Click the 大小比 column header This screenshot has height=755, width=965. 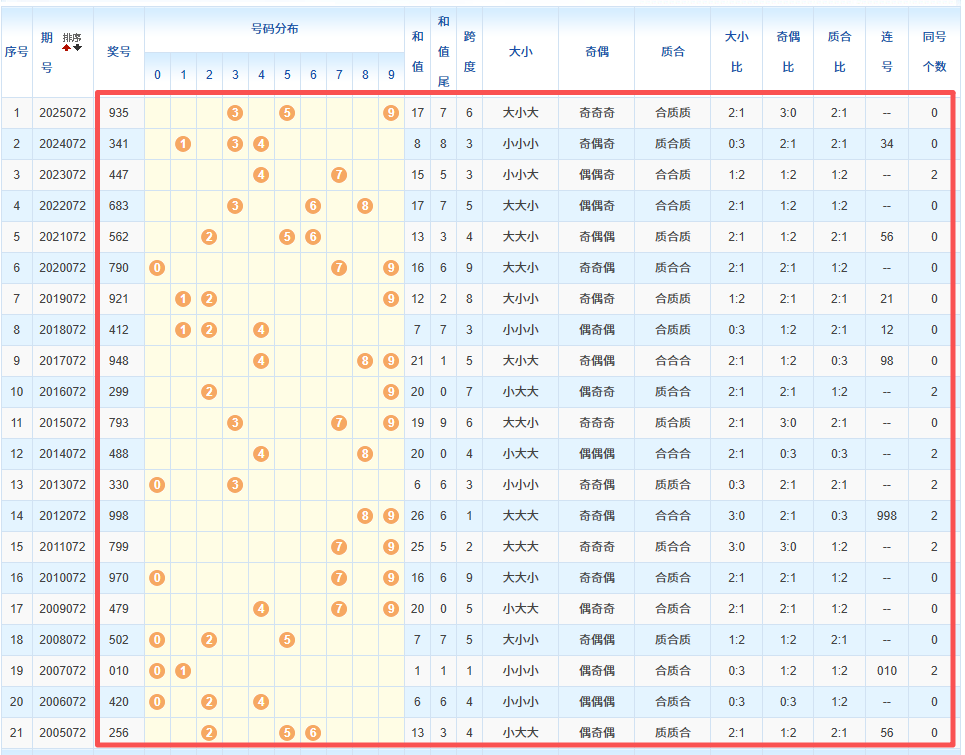pos(736,51)
